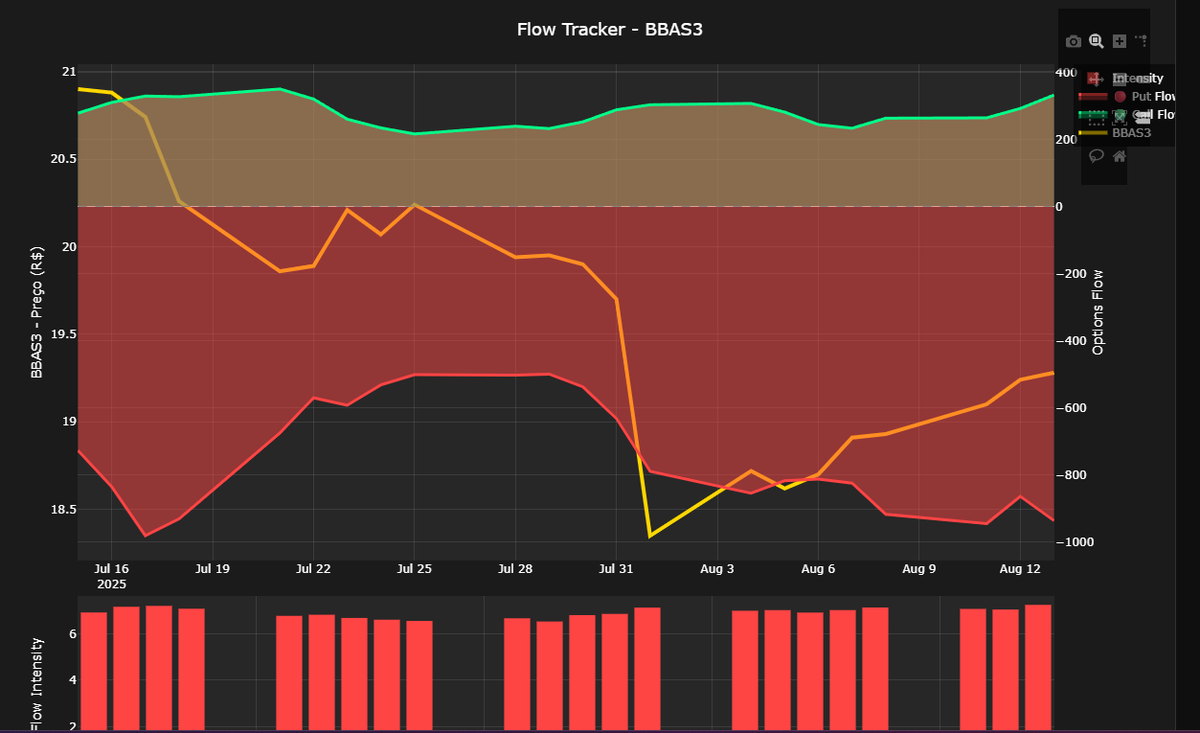Click the 21 price axis tick
This screenshot has height=733, width=1200.
pyautogui.click(x=68, y=72)
